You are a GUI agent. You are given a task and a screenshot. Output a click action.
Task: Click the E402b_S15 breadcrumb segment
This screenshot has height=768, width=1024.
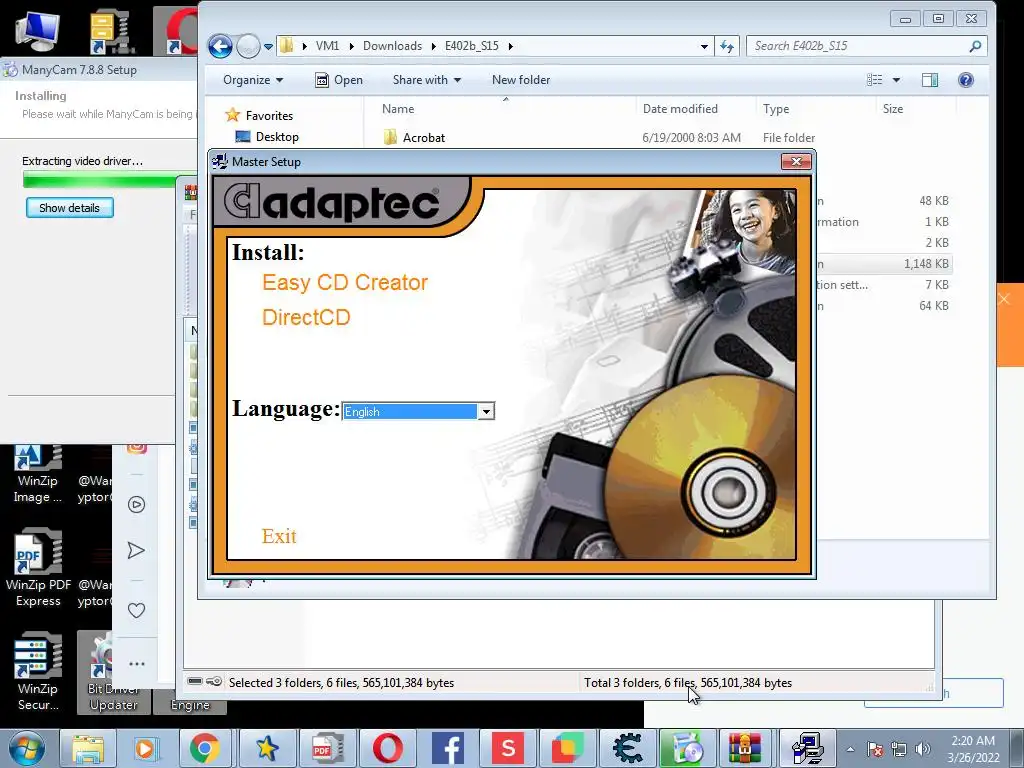click(x=472, y=46)
